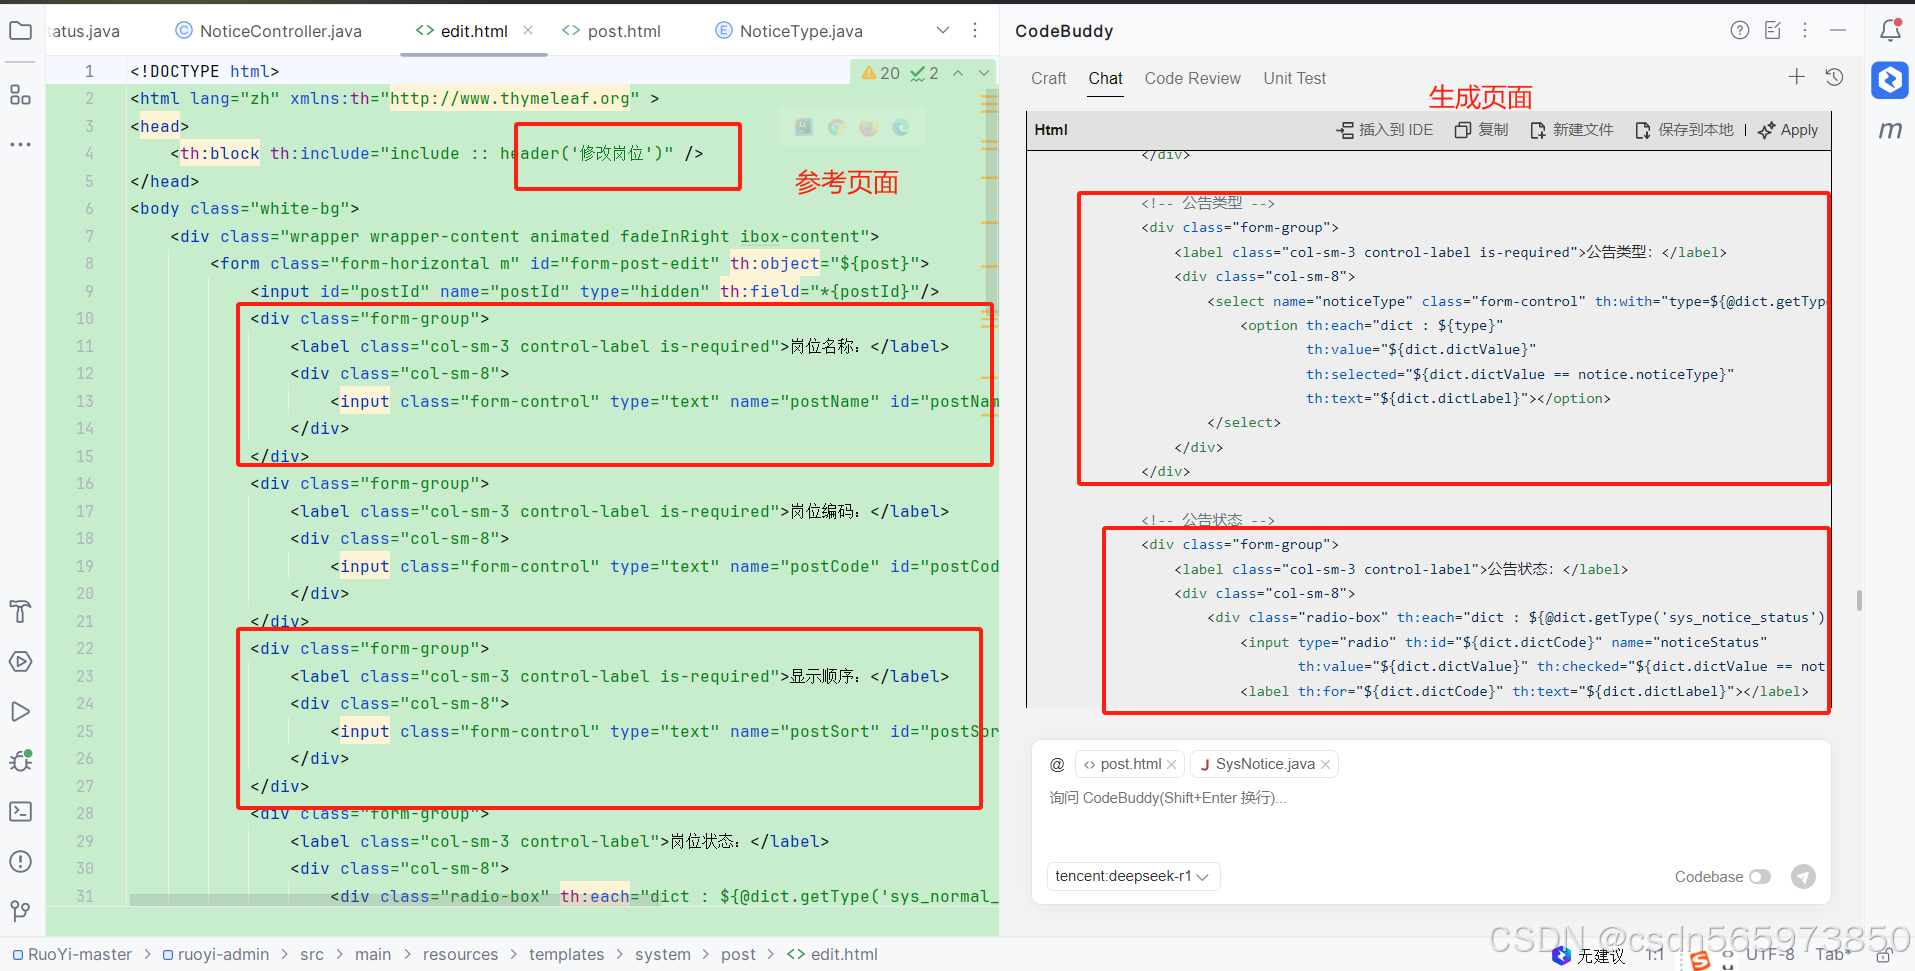
Task: Open the Debug tool window bug icon
Action: pos(20,761)
